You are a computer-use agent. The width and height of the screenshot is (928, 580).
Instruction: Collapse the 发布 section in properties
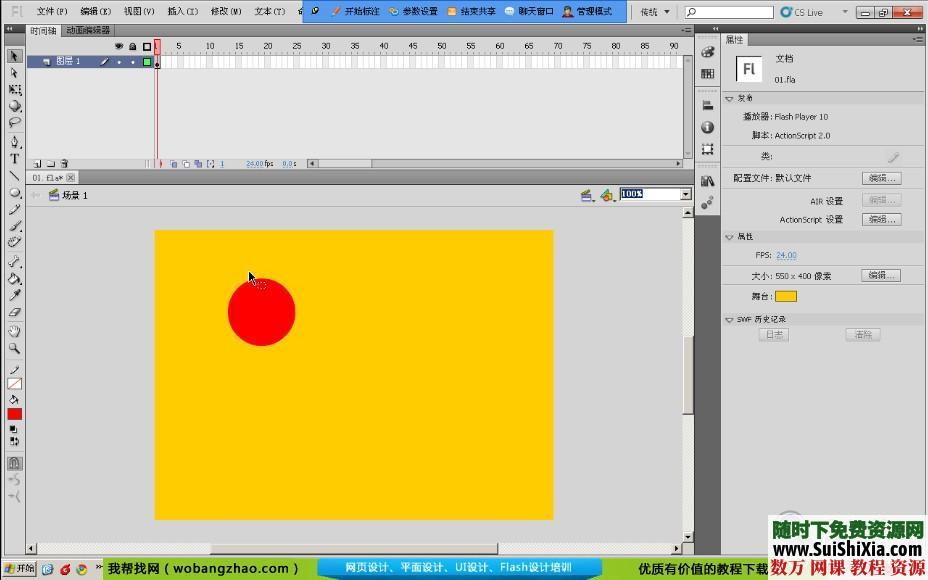(730, 98)
